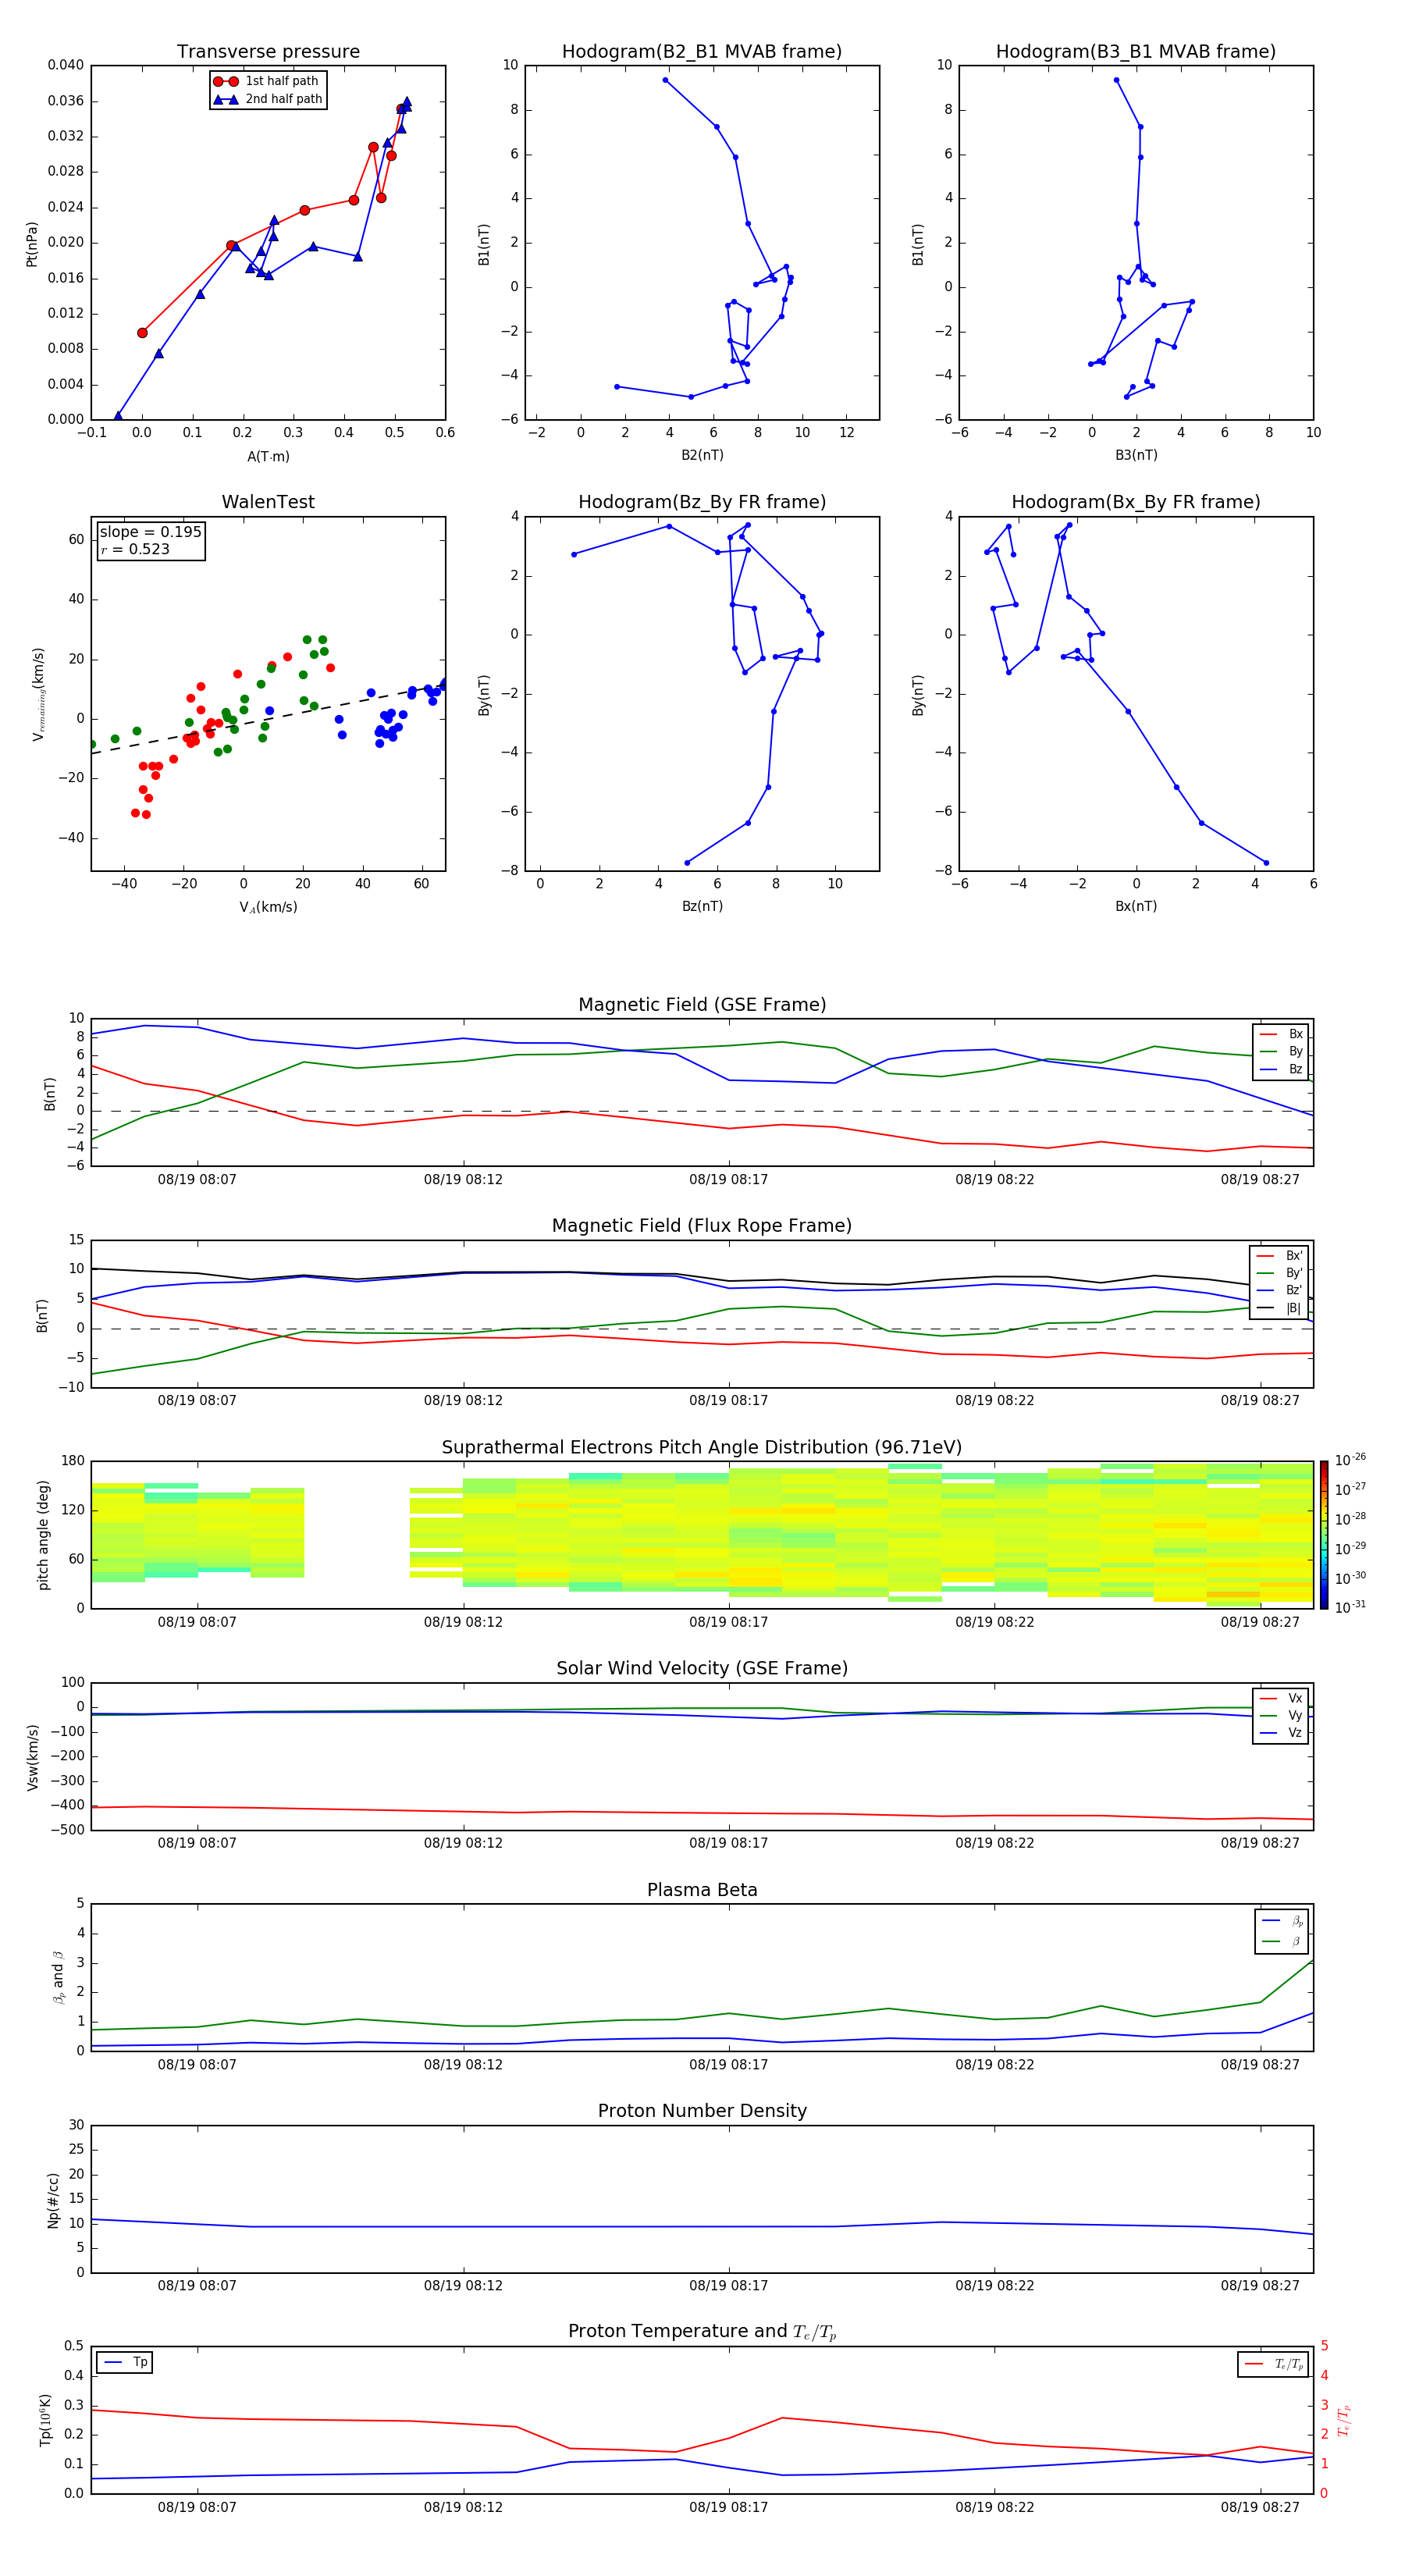This screenshot has width=1405, height=2576.
Task: Click 'Hodogram(B2_B1 MVAB frame)' title
Action: [x=702, y=52]
